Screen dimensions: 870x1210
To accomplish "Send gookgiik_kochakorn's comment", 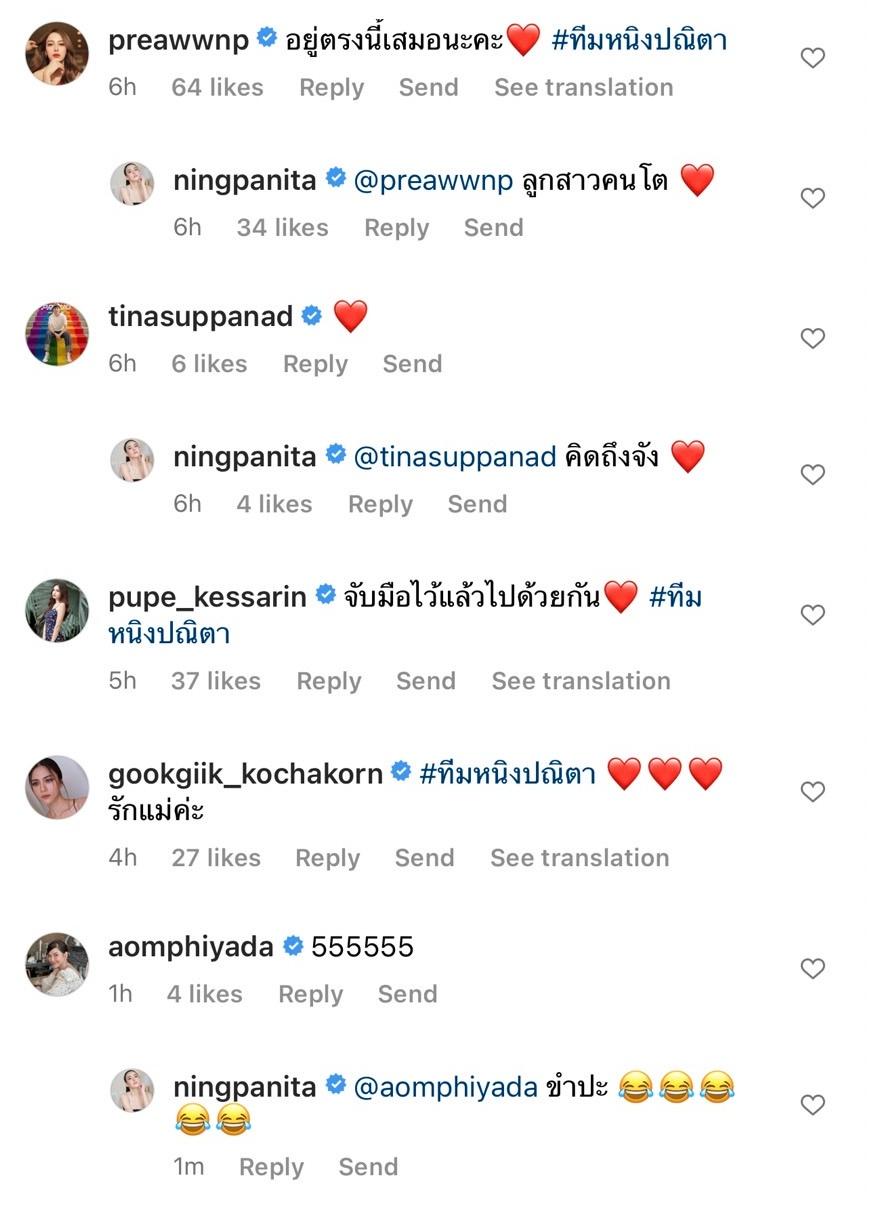I will click(424, 858).
